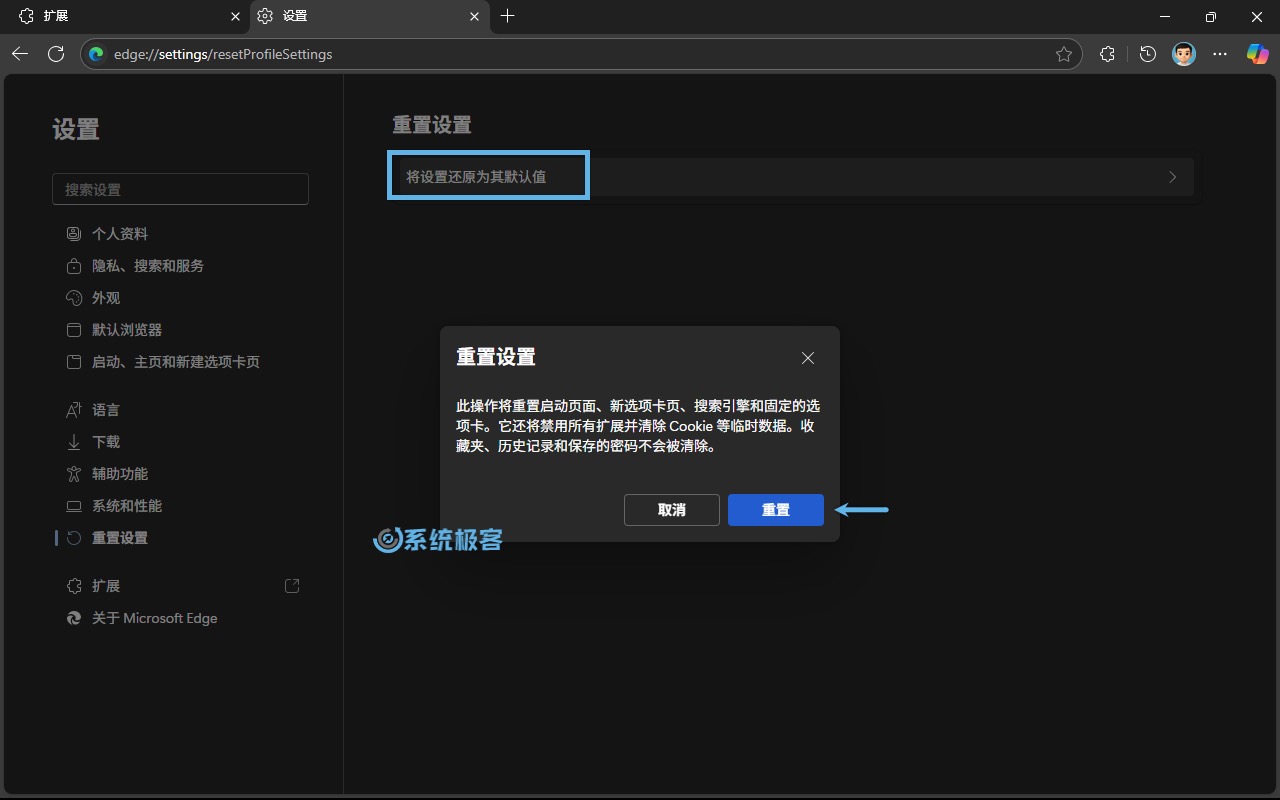Favorite this page with the star icon

tap(1064, 54)
